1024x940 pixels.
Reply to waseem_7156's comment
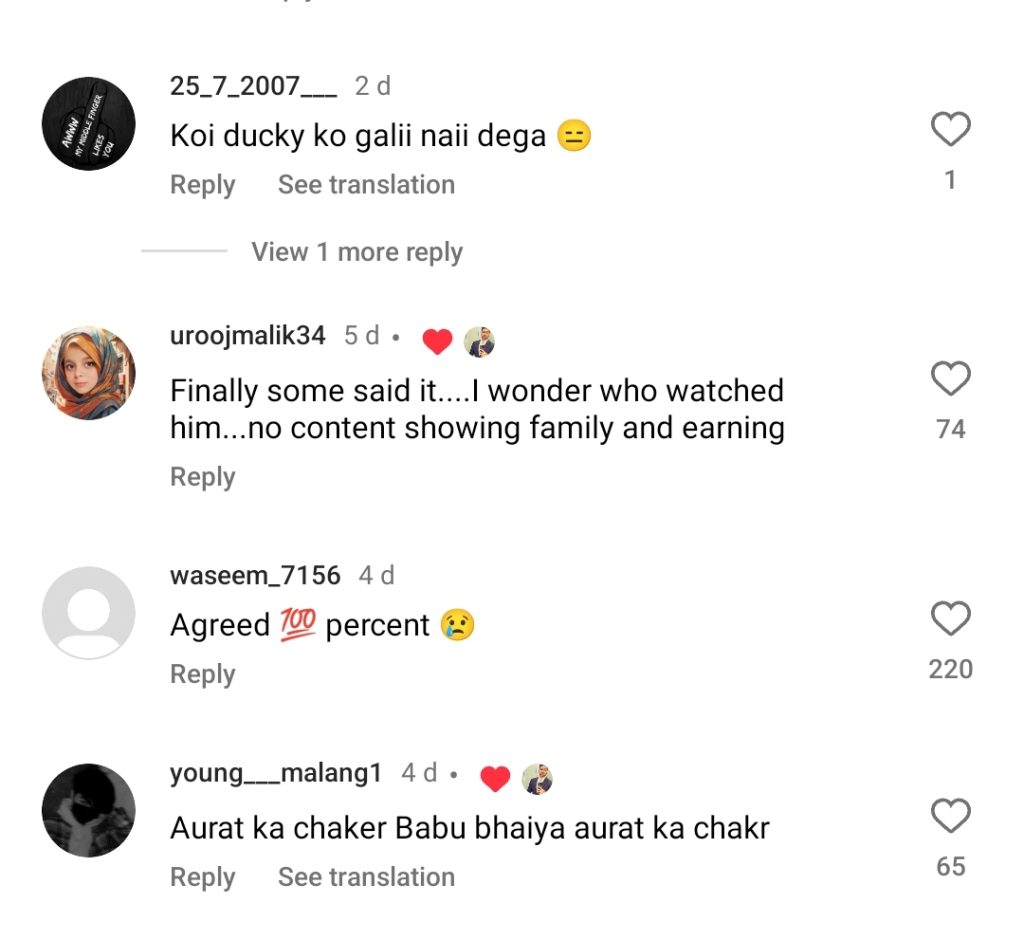pos(202,675)
